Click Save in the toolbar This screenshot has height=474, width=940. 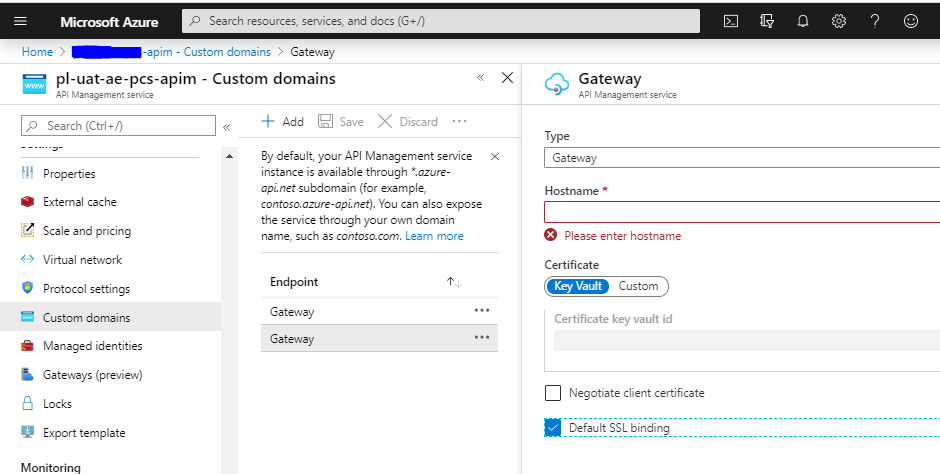click(341, 122)
